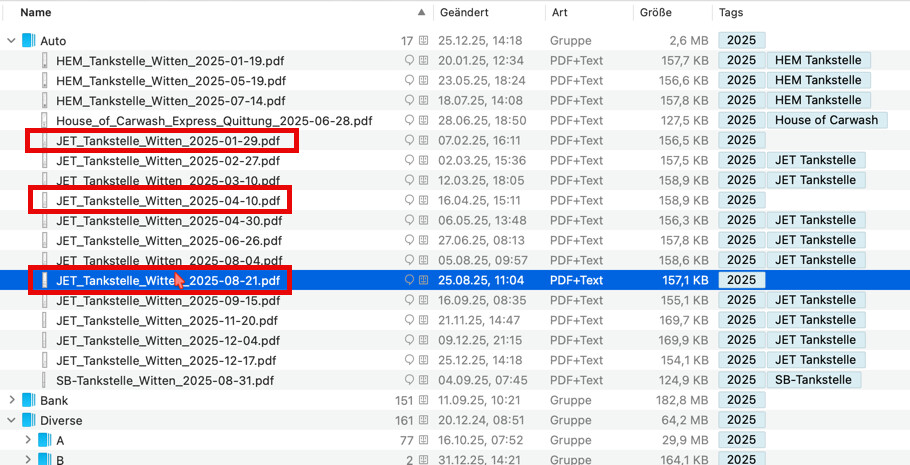Click the House of Carwash tag

[826, 120]
